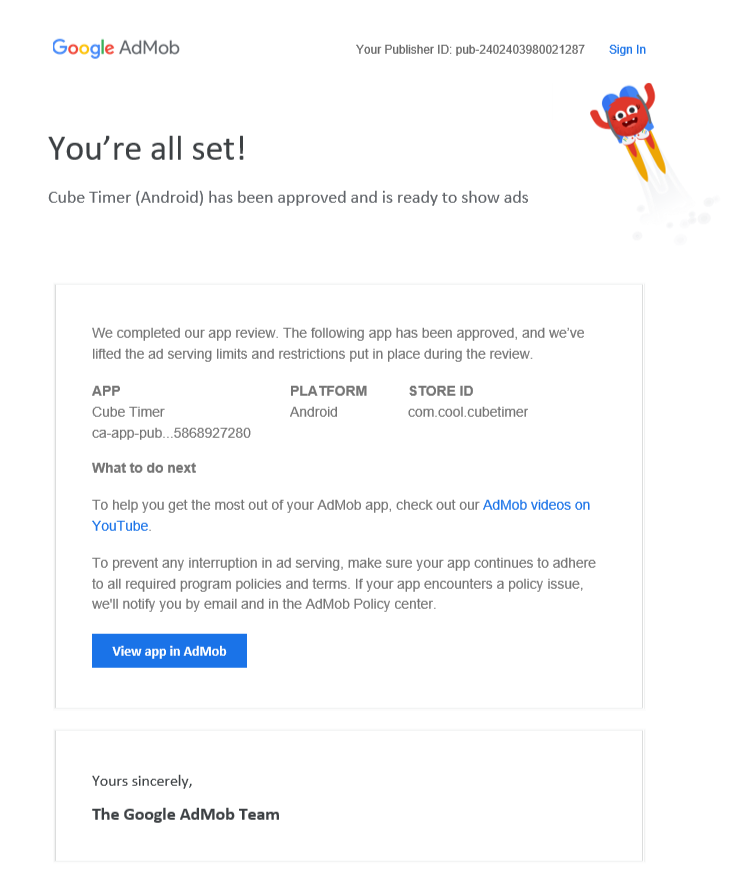
Task: Click the app review completed paragraph
Action: point(338,343)
